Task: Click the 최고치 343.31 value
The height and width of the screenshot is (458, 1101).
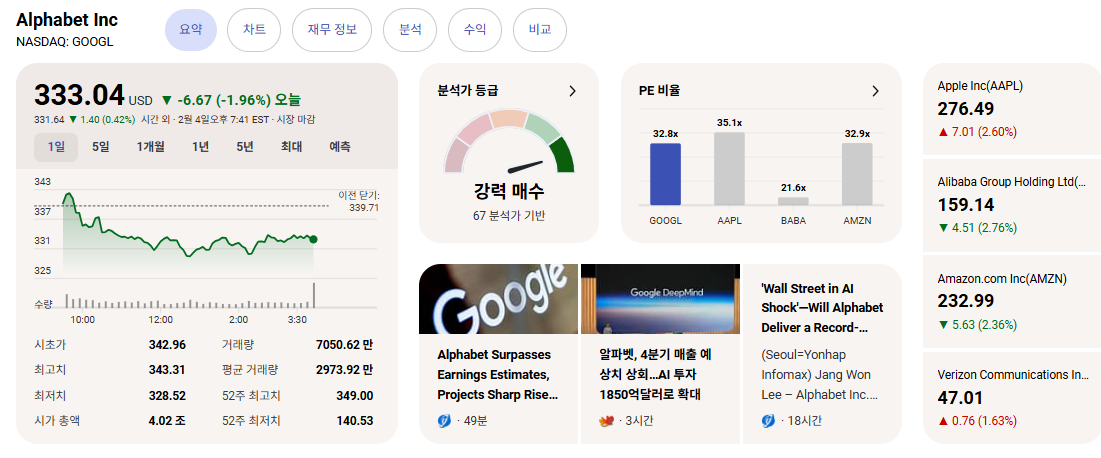Action: pos(167,370)
